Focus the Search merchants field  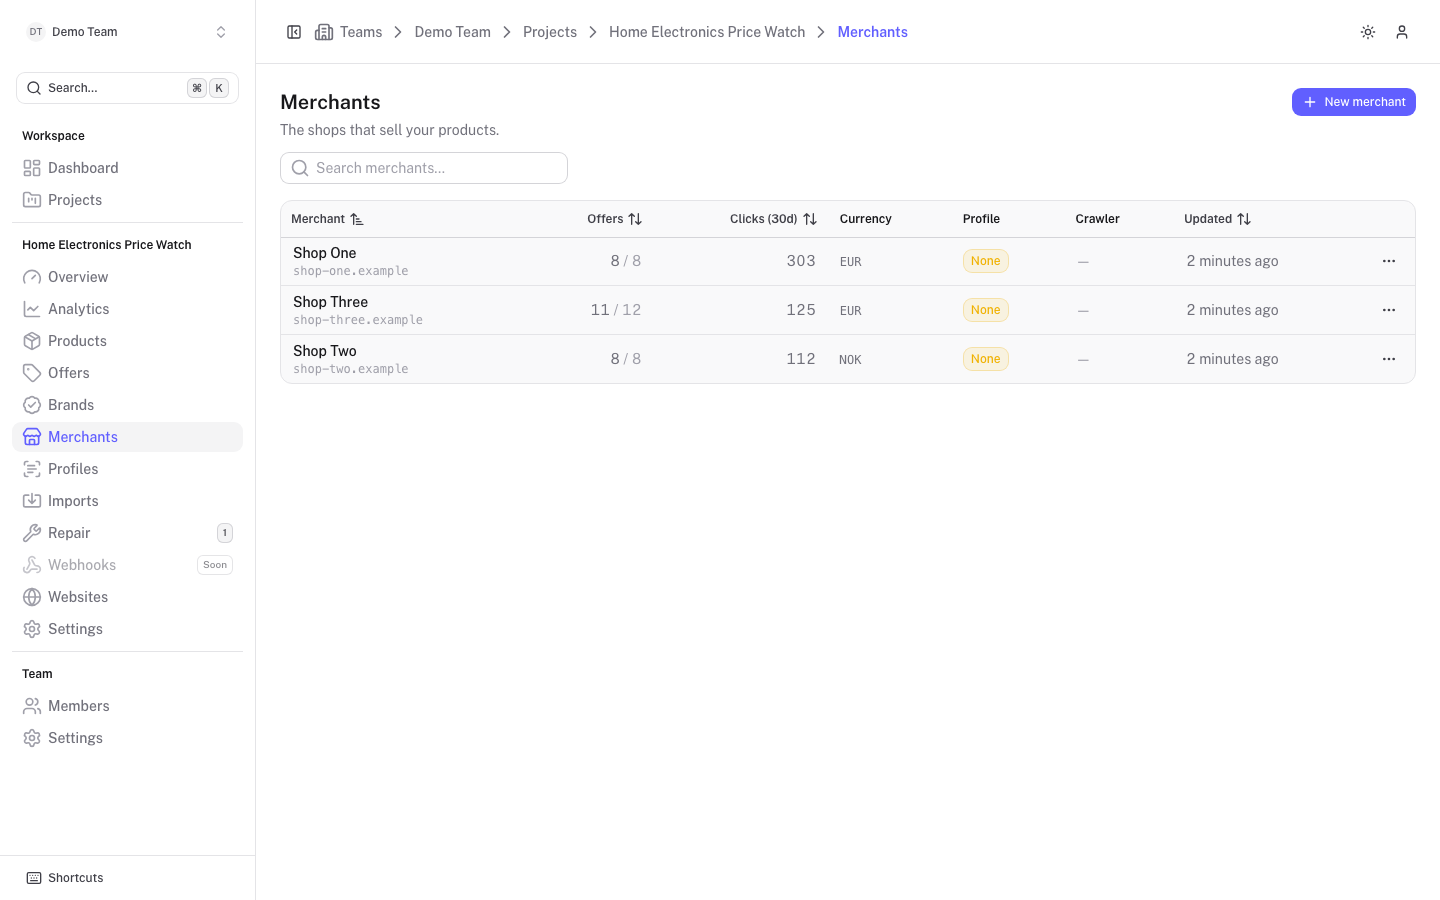click(424, 168)
